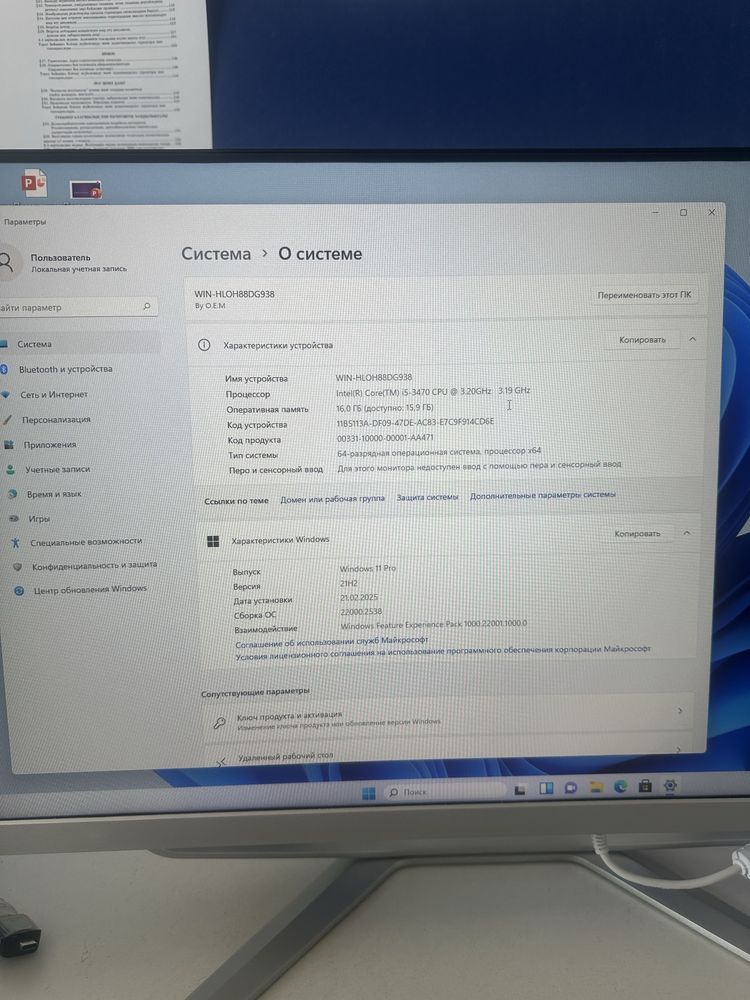Select processor value Intel Core i5-3470 text
Image resolution: width=750 pixels, height=1000 pixels.
[x=433, y=392]
